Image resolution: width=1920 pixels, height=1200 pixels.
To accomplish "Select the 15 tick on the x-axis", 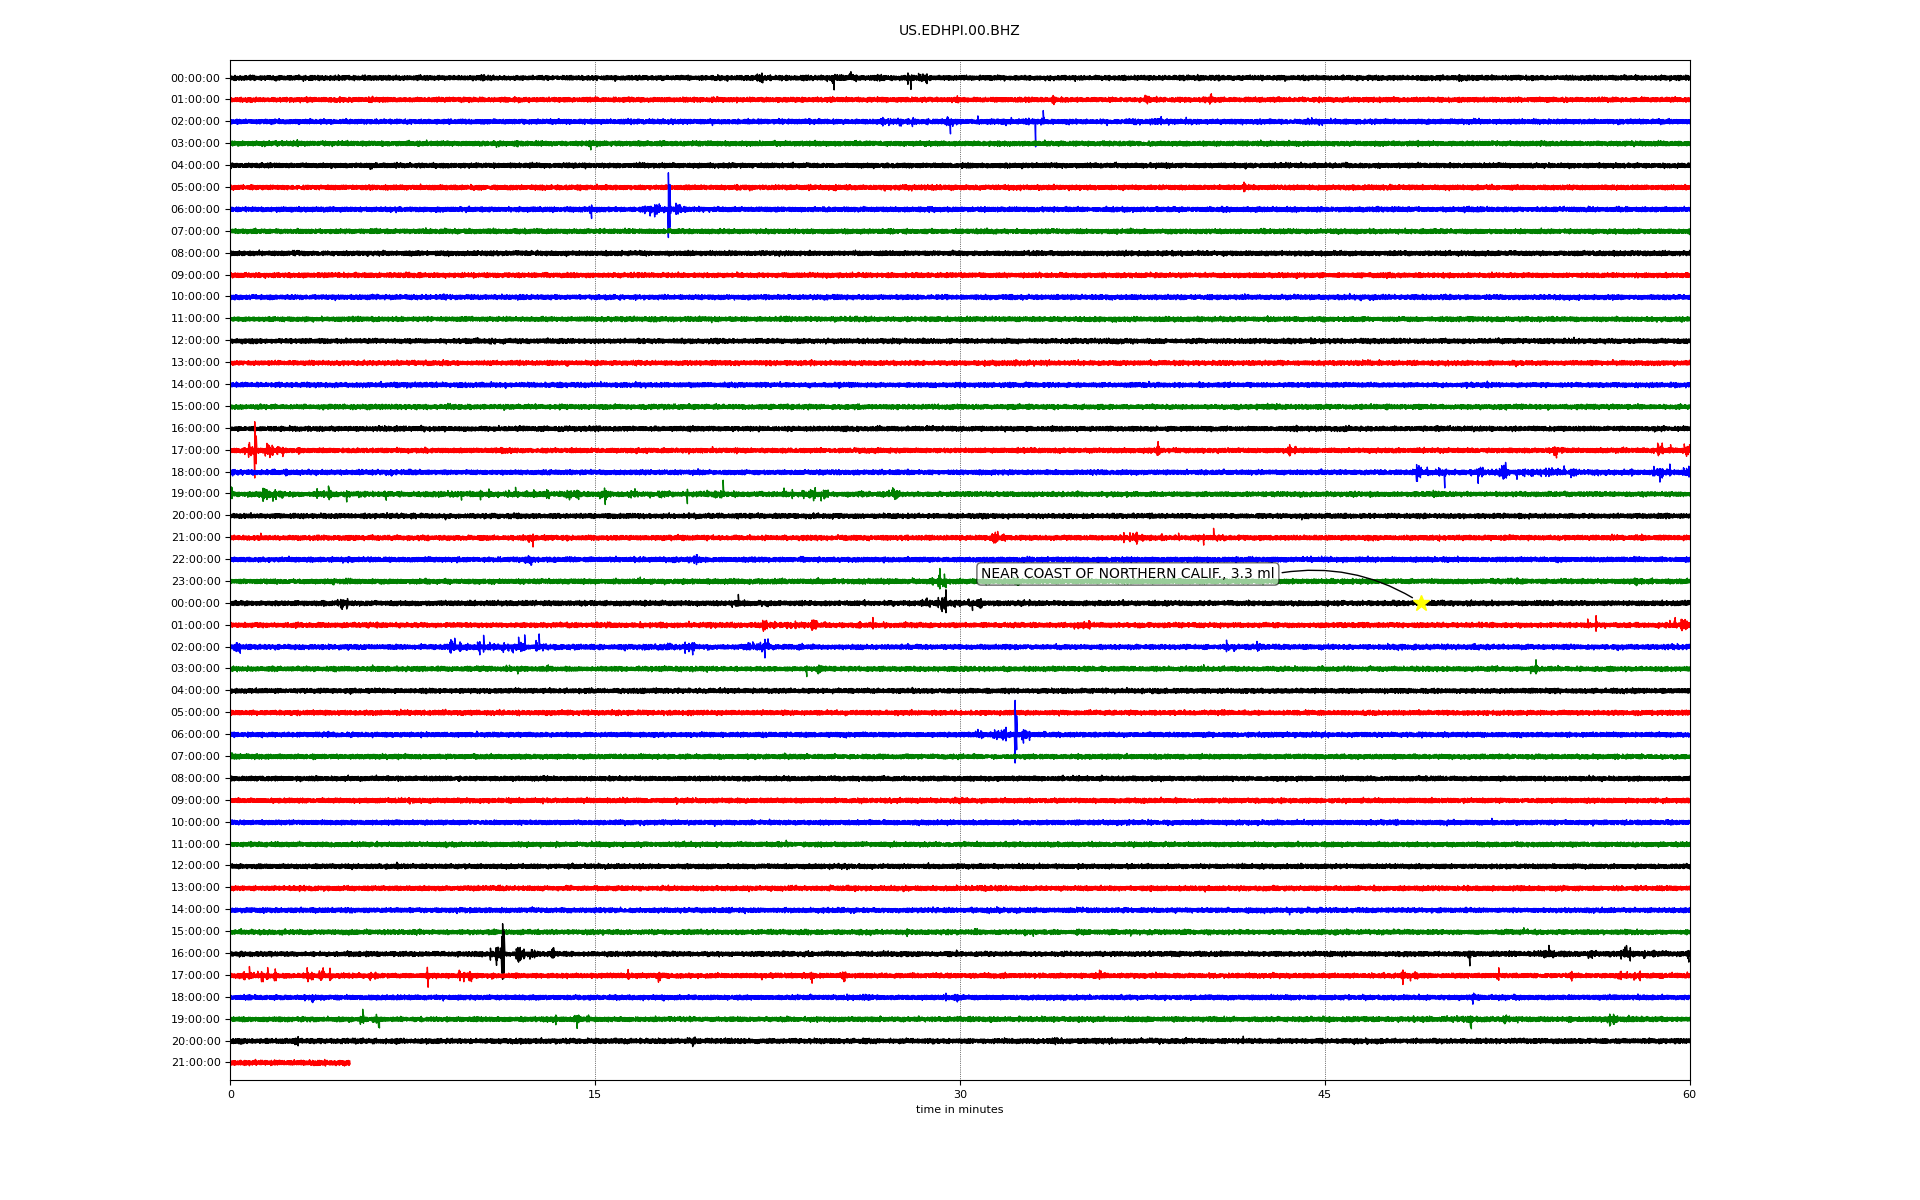I will click(x=595, y=1094).
